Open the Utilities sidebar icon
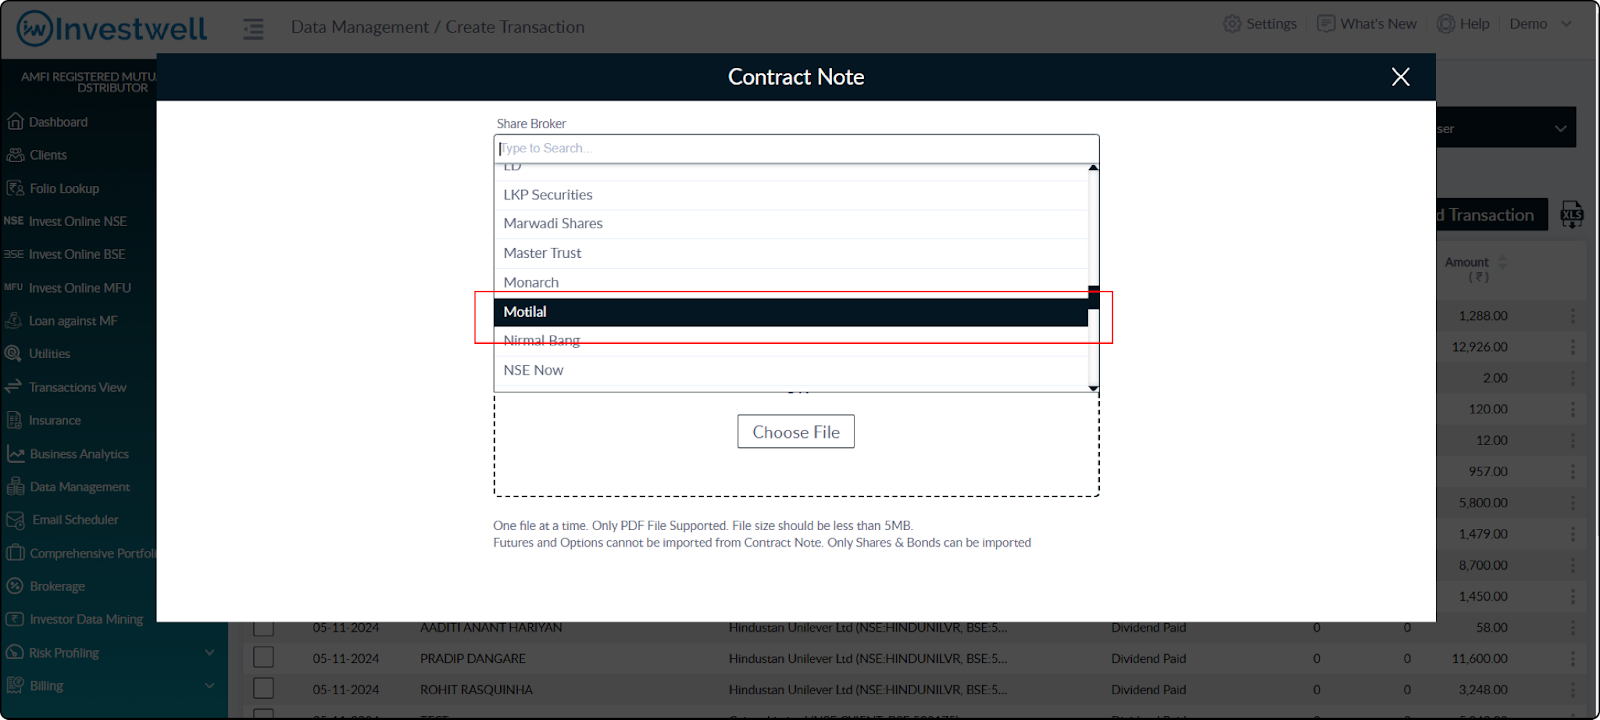The image size is (1600, 720). pos(14,353)
